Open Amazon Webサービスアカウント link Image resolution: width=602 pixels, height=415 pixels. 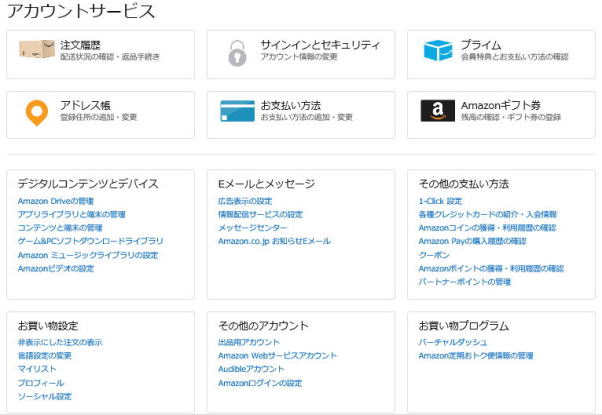(277, 356)
